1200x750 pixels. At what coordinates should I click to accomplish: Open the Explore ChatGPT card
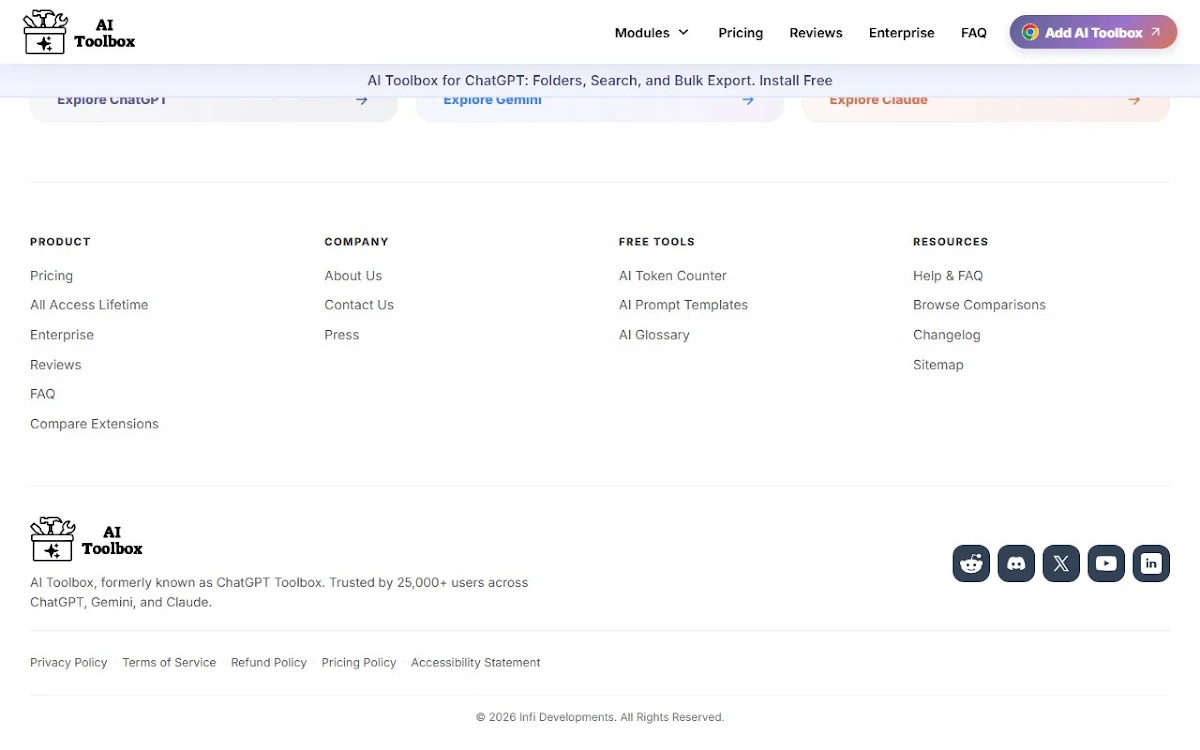214,108
